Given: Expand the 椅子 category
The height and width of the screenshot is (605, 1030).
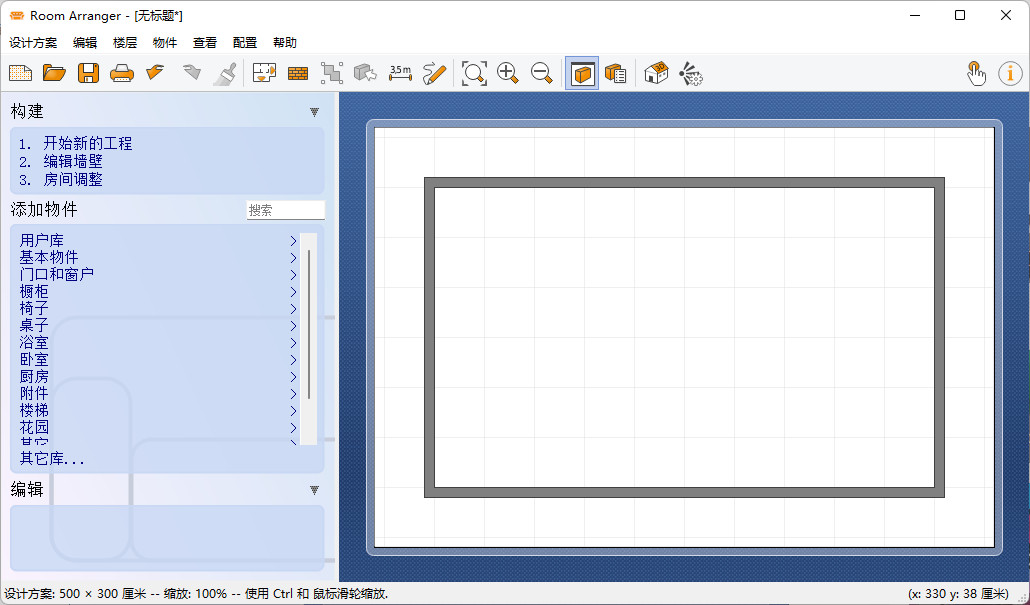Looking at the screenshot, I should (x=158, y=309).
